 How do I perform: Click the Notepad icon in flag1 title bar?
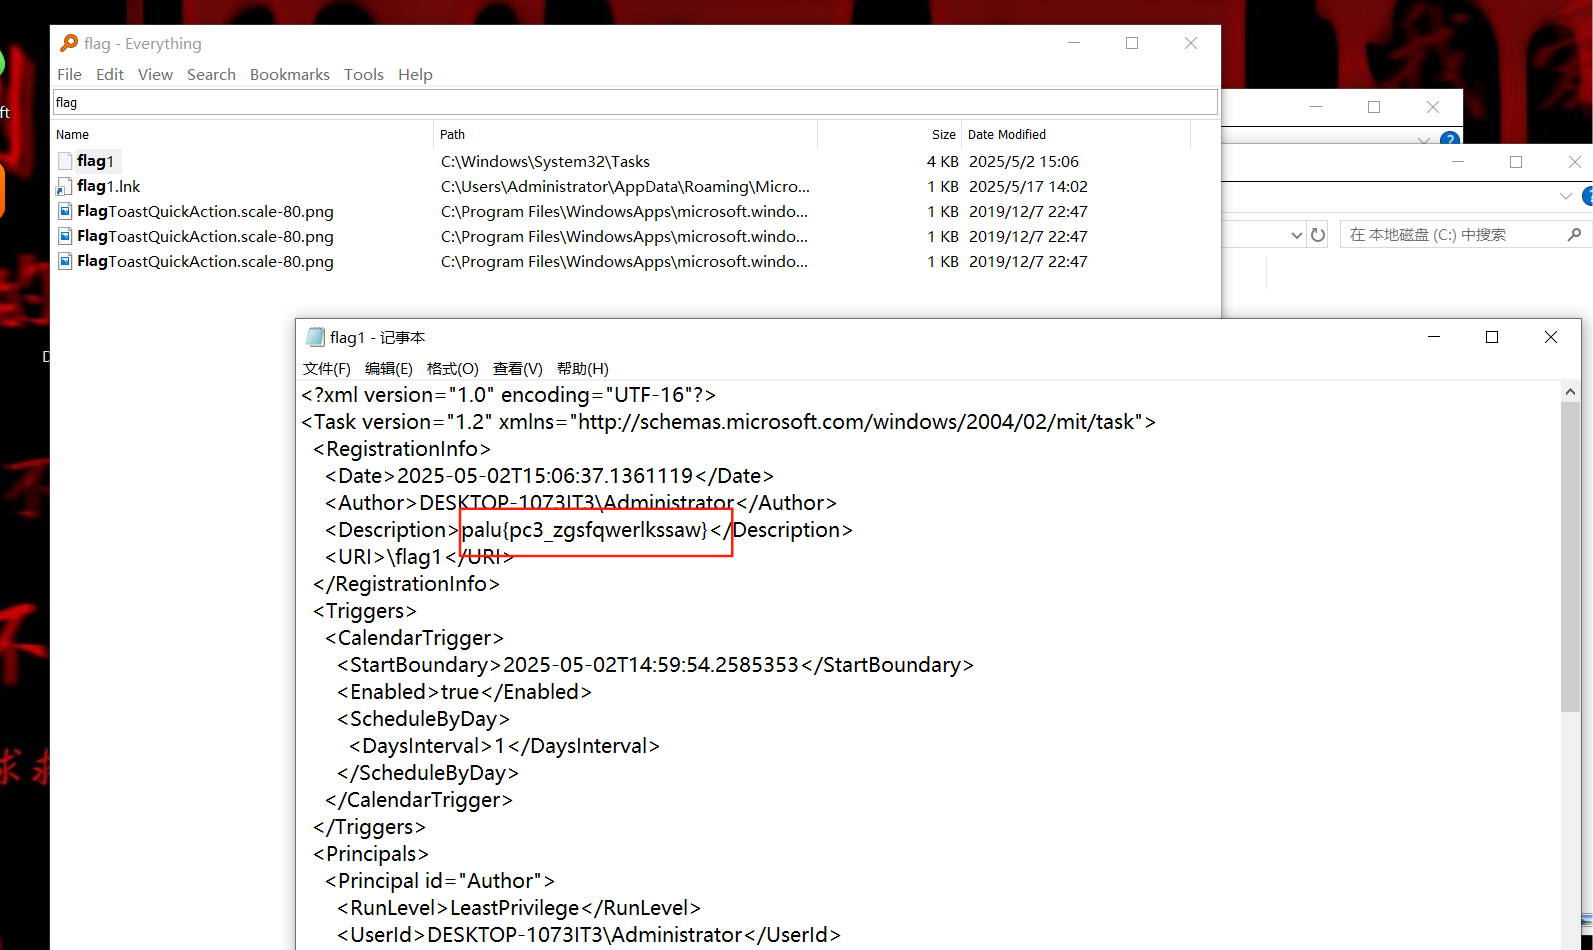(x=315, y=337)
